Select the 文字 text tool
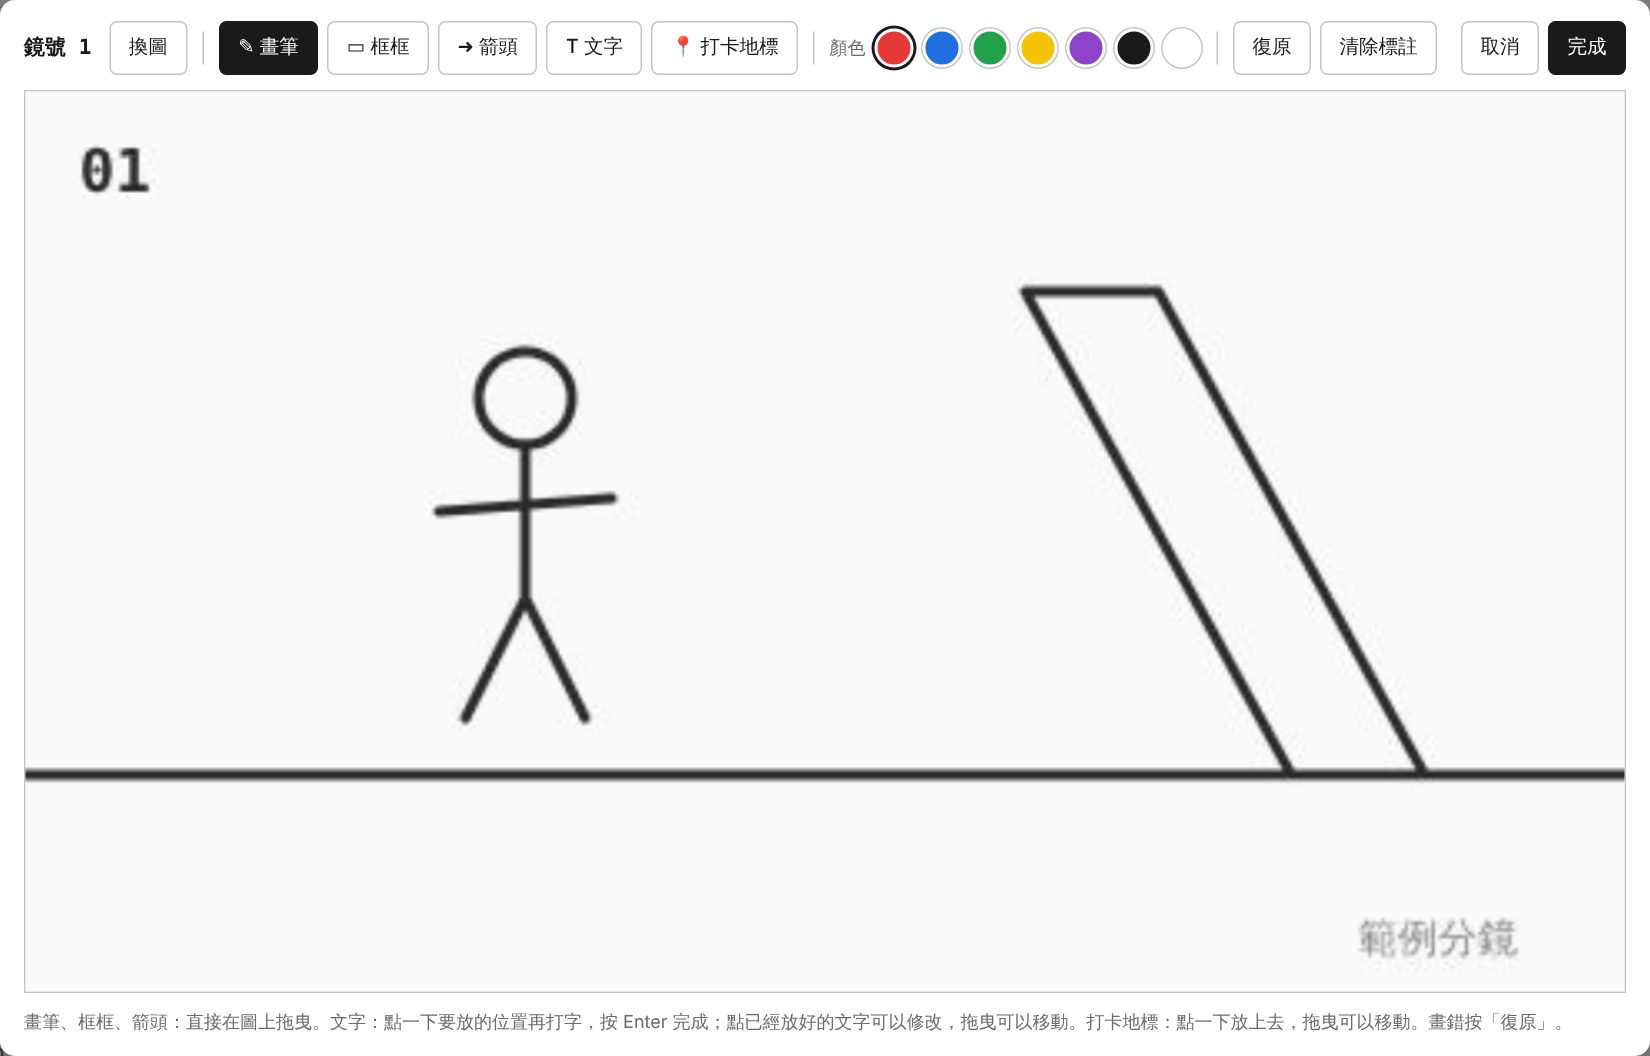 (594, 48)
